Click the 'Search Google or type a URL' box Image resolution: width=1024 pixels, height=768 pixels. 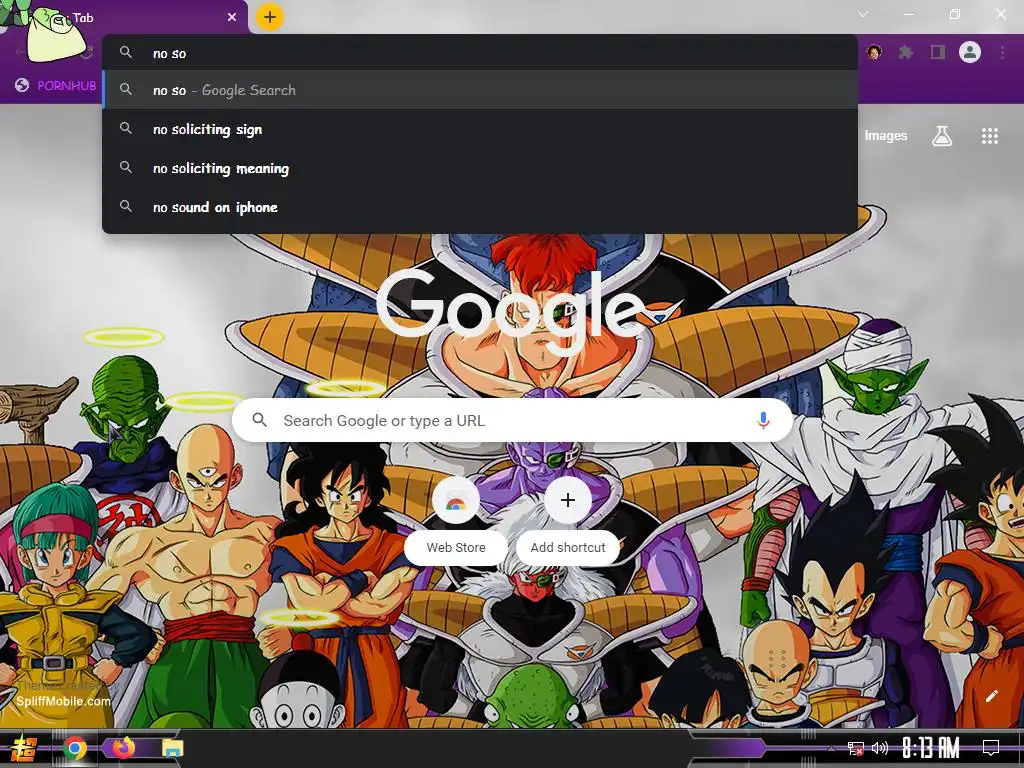[513, 421]
